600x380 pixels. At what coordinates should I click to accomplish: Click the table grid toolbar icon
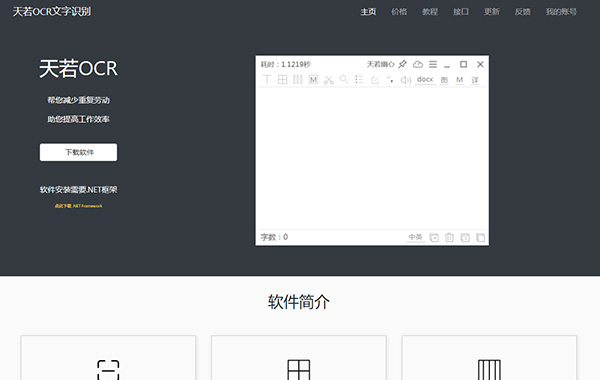coord(282,80)
